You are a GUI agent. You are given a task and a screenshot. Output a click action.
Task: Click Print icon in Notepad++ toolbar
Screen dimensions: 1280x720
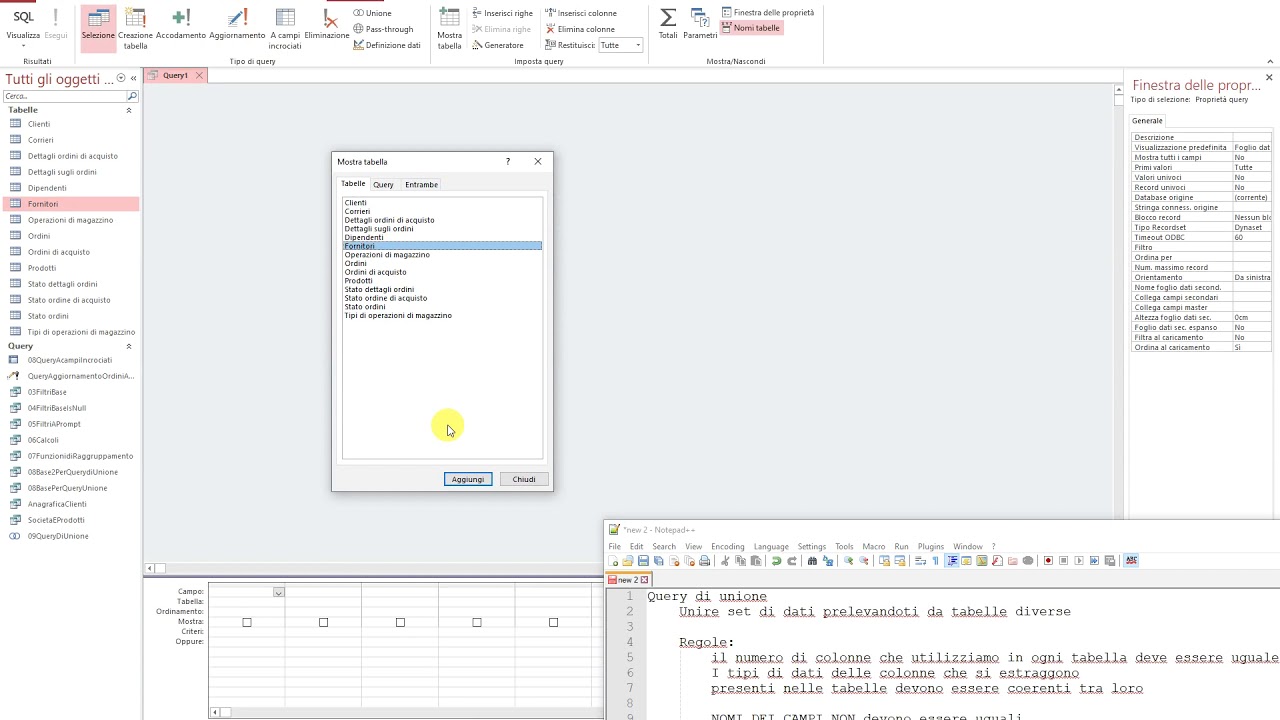pyautogui.click(x=704, y=561)
